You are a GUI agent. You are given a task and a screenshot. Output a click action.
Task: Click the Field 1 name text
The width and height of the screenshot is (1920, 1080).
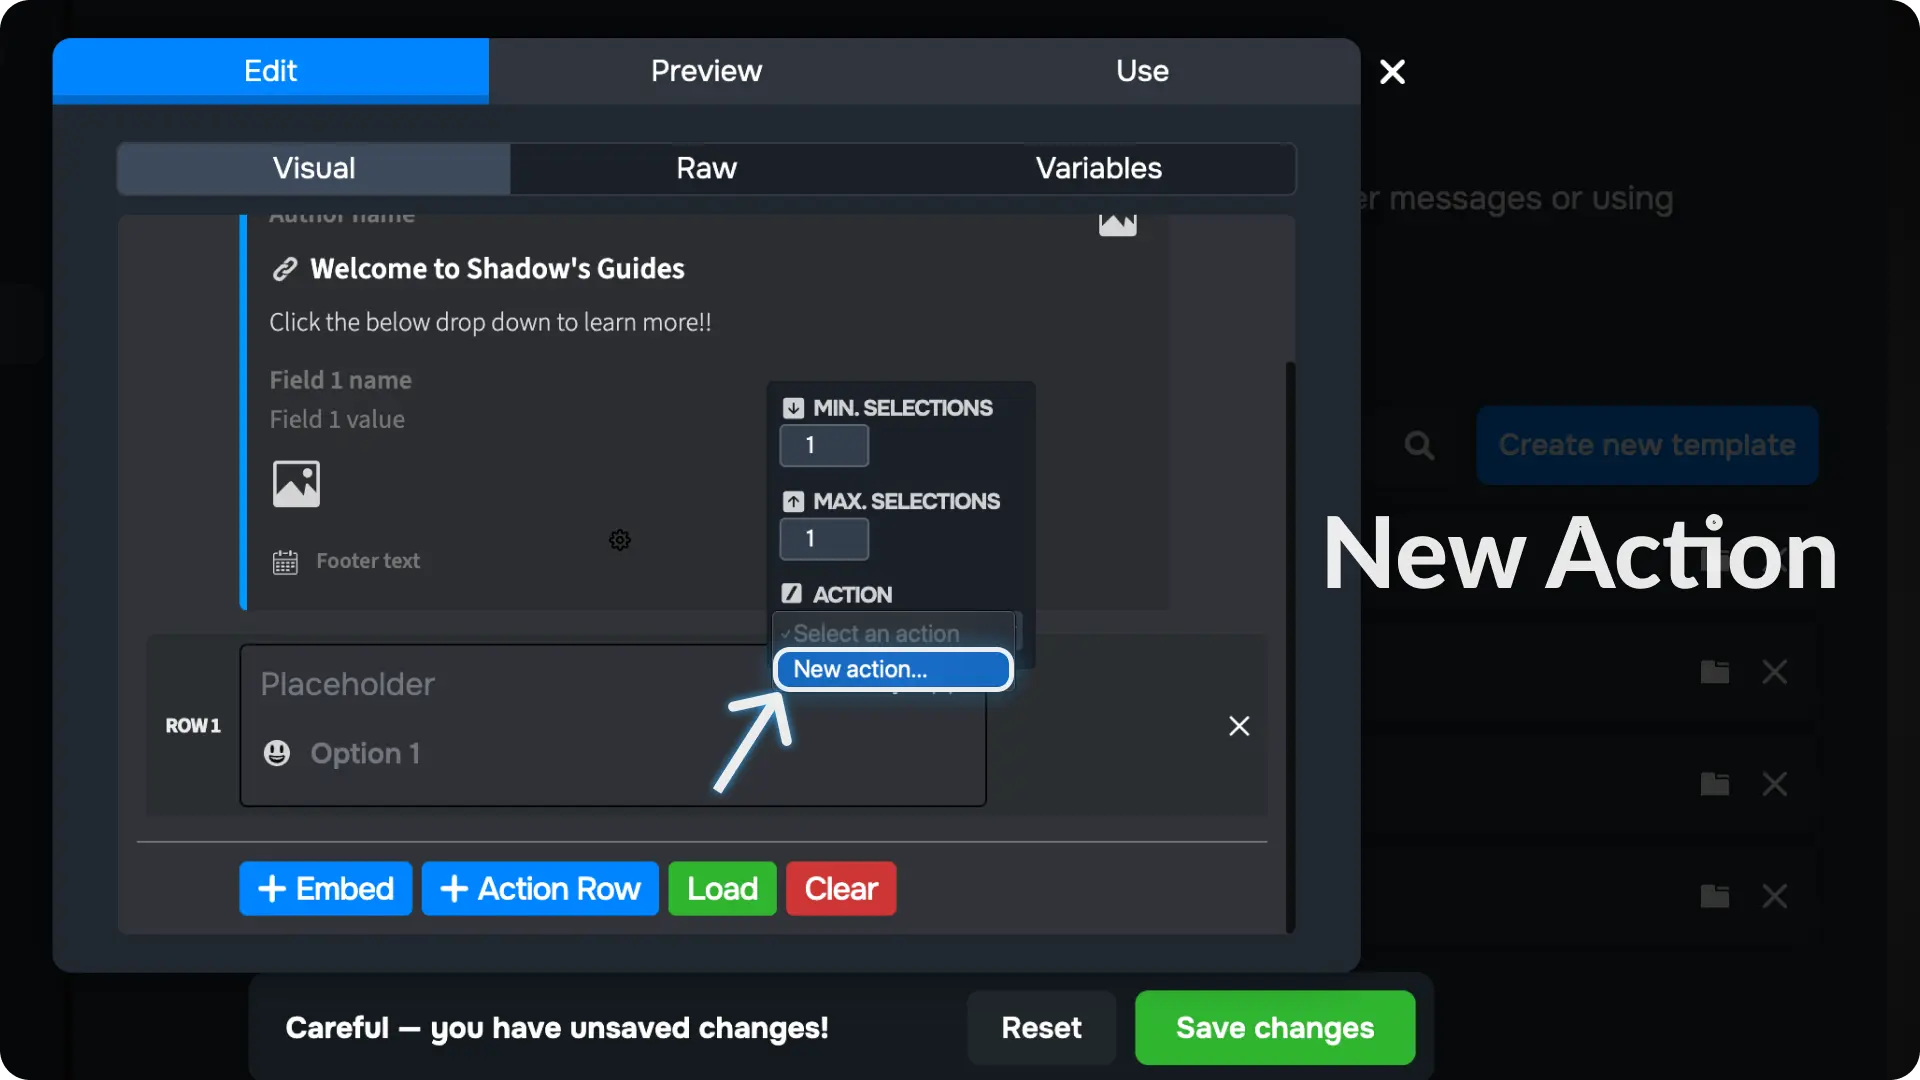point(340,380)
